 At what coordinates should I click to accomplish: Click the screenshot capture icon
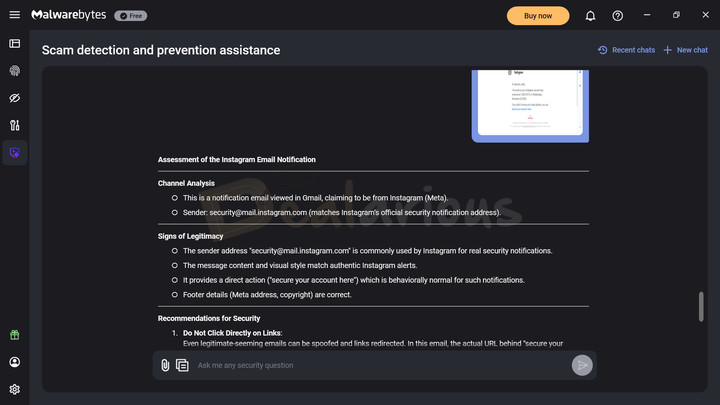[x=182, y=365]
